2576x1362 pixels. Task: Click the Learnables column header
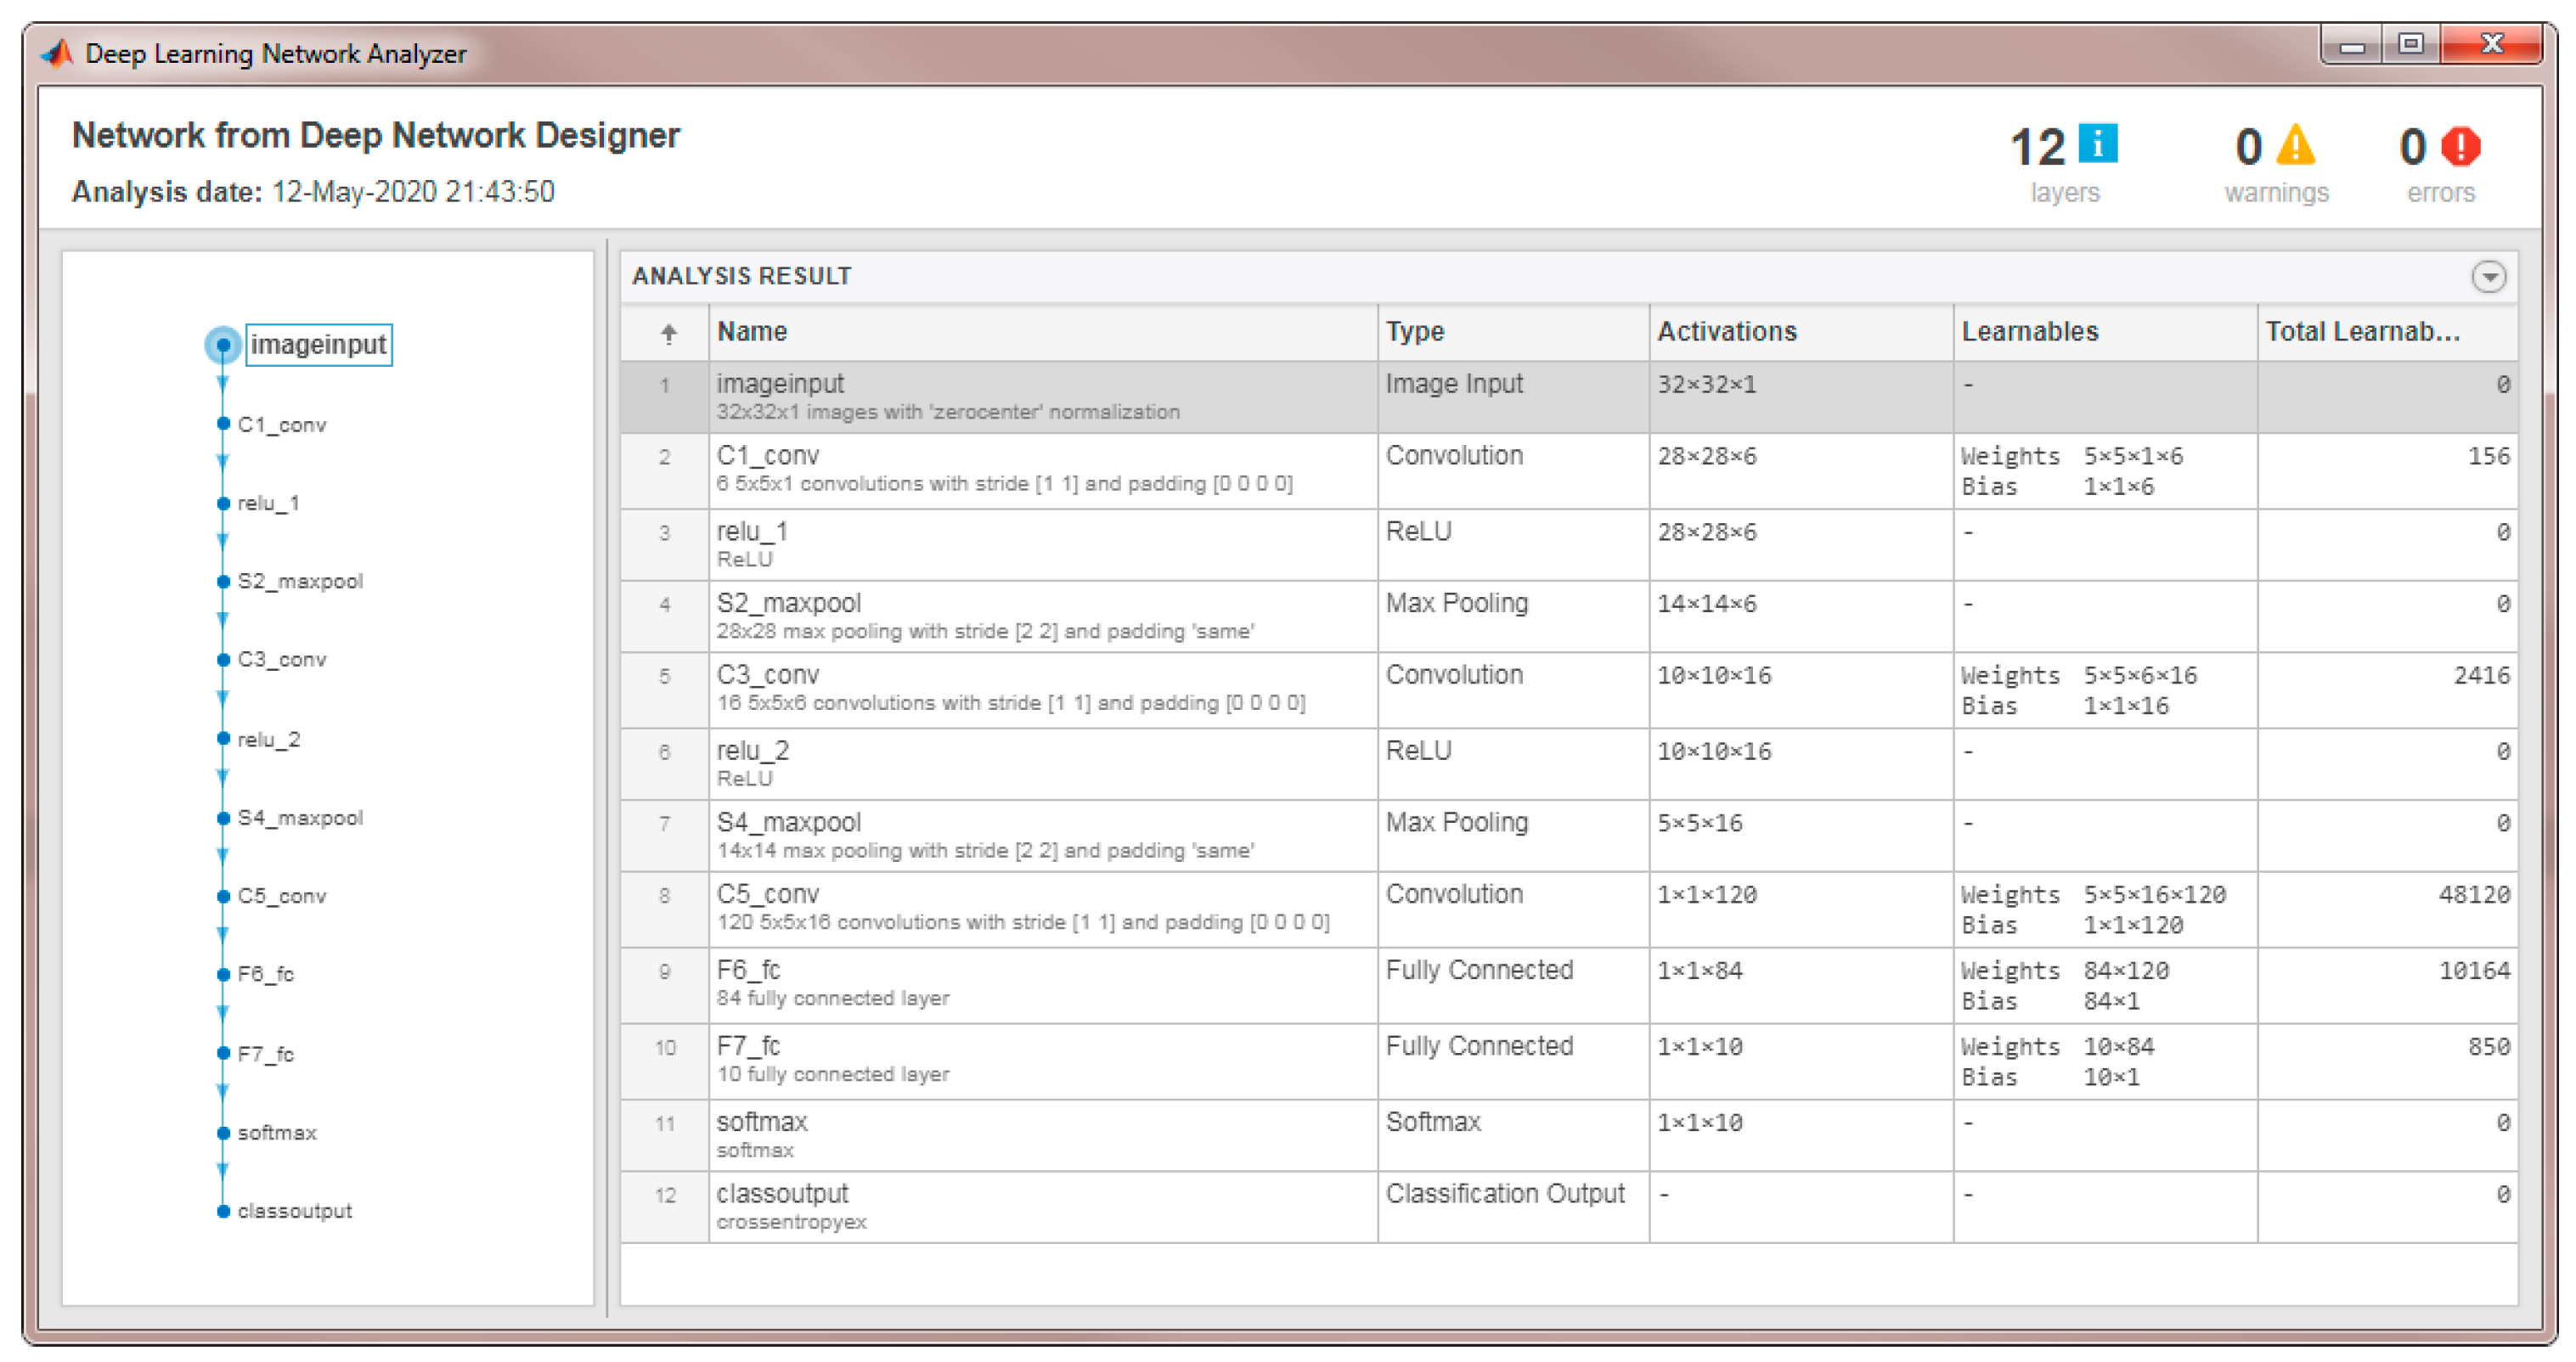pos(2029,332)
